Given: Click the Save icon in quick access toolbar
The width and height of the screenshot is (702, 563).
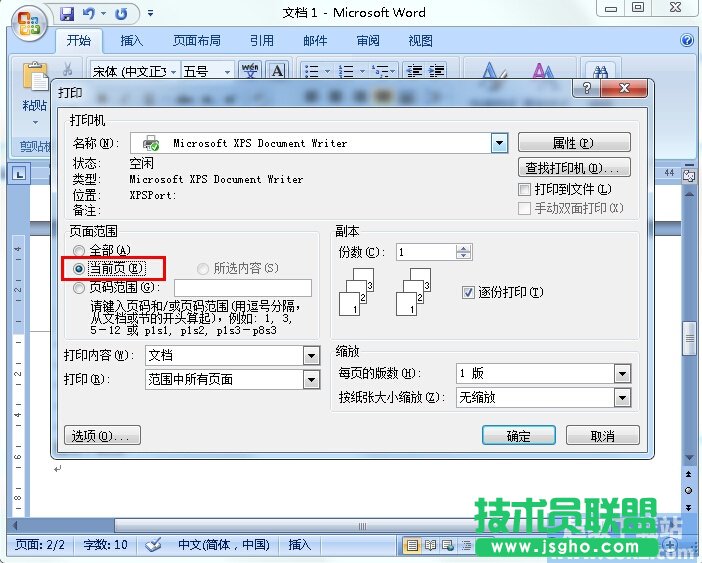Looking at the screenshot, I should (67, 13).
